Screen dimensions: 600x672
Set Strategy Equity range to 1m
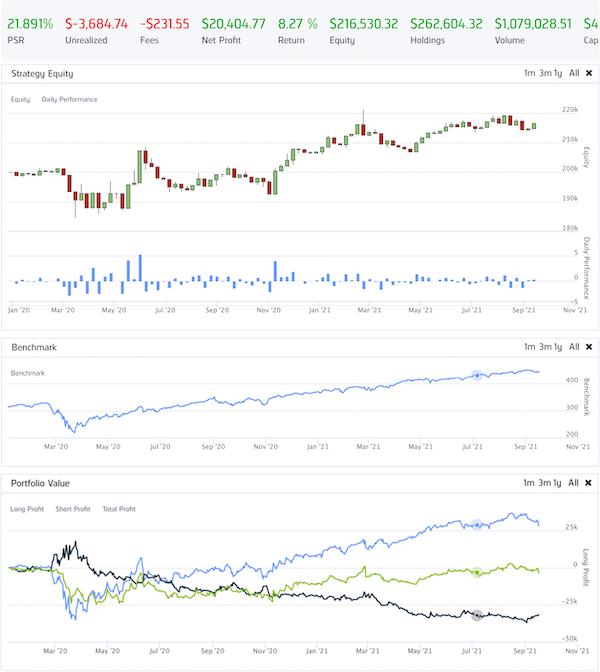coord(529,73)
